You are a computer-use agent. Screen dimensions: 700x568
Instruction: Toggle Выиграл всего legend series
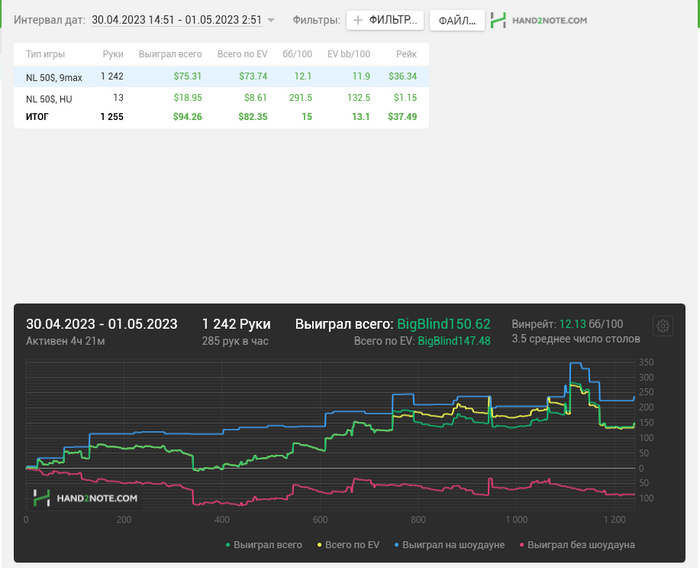(264, 545)
